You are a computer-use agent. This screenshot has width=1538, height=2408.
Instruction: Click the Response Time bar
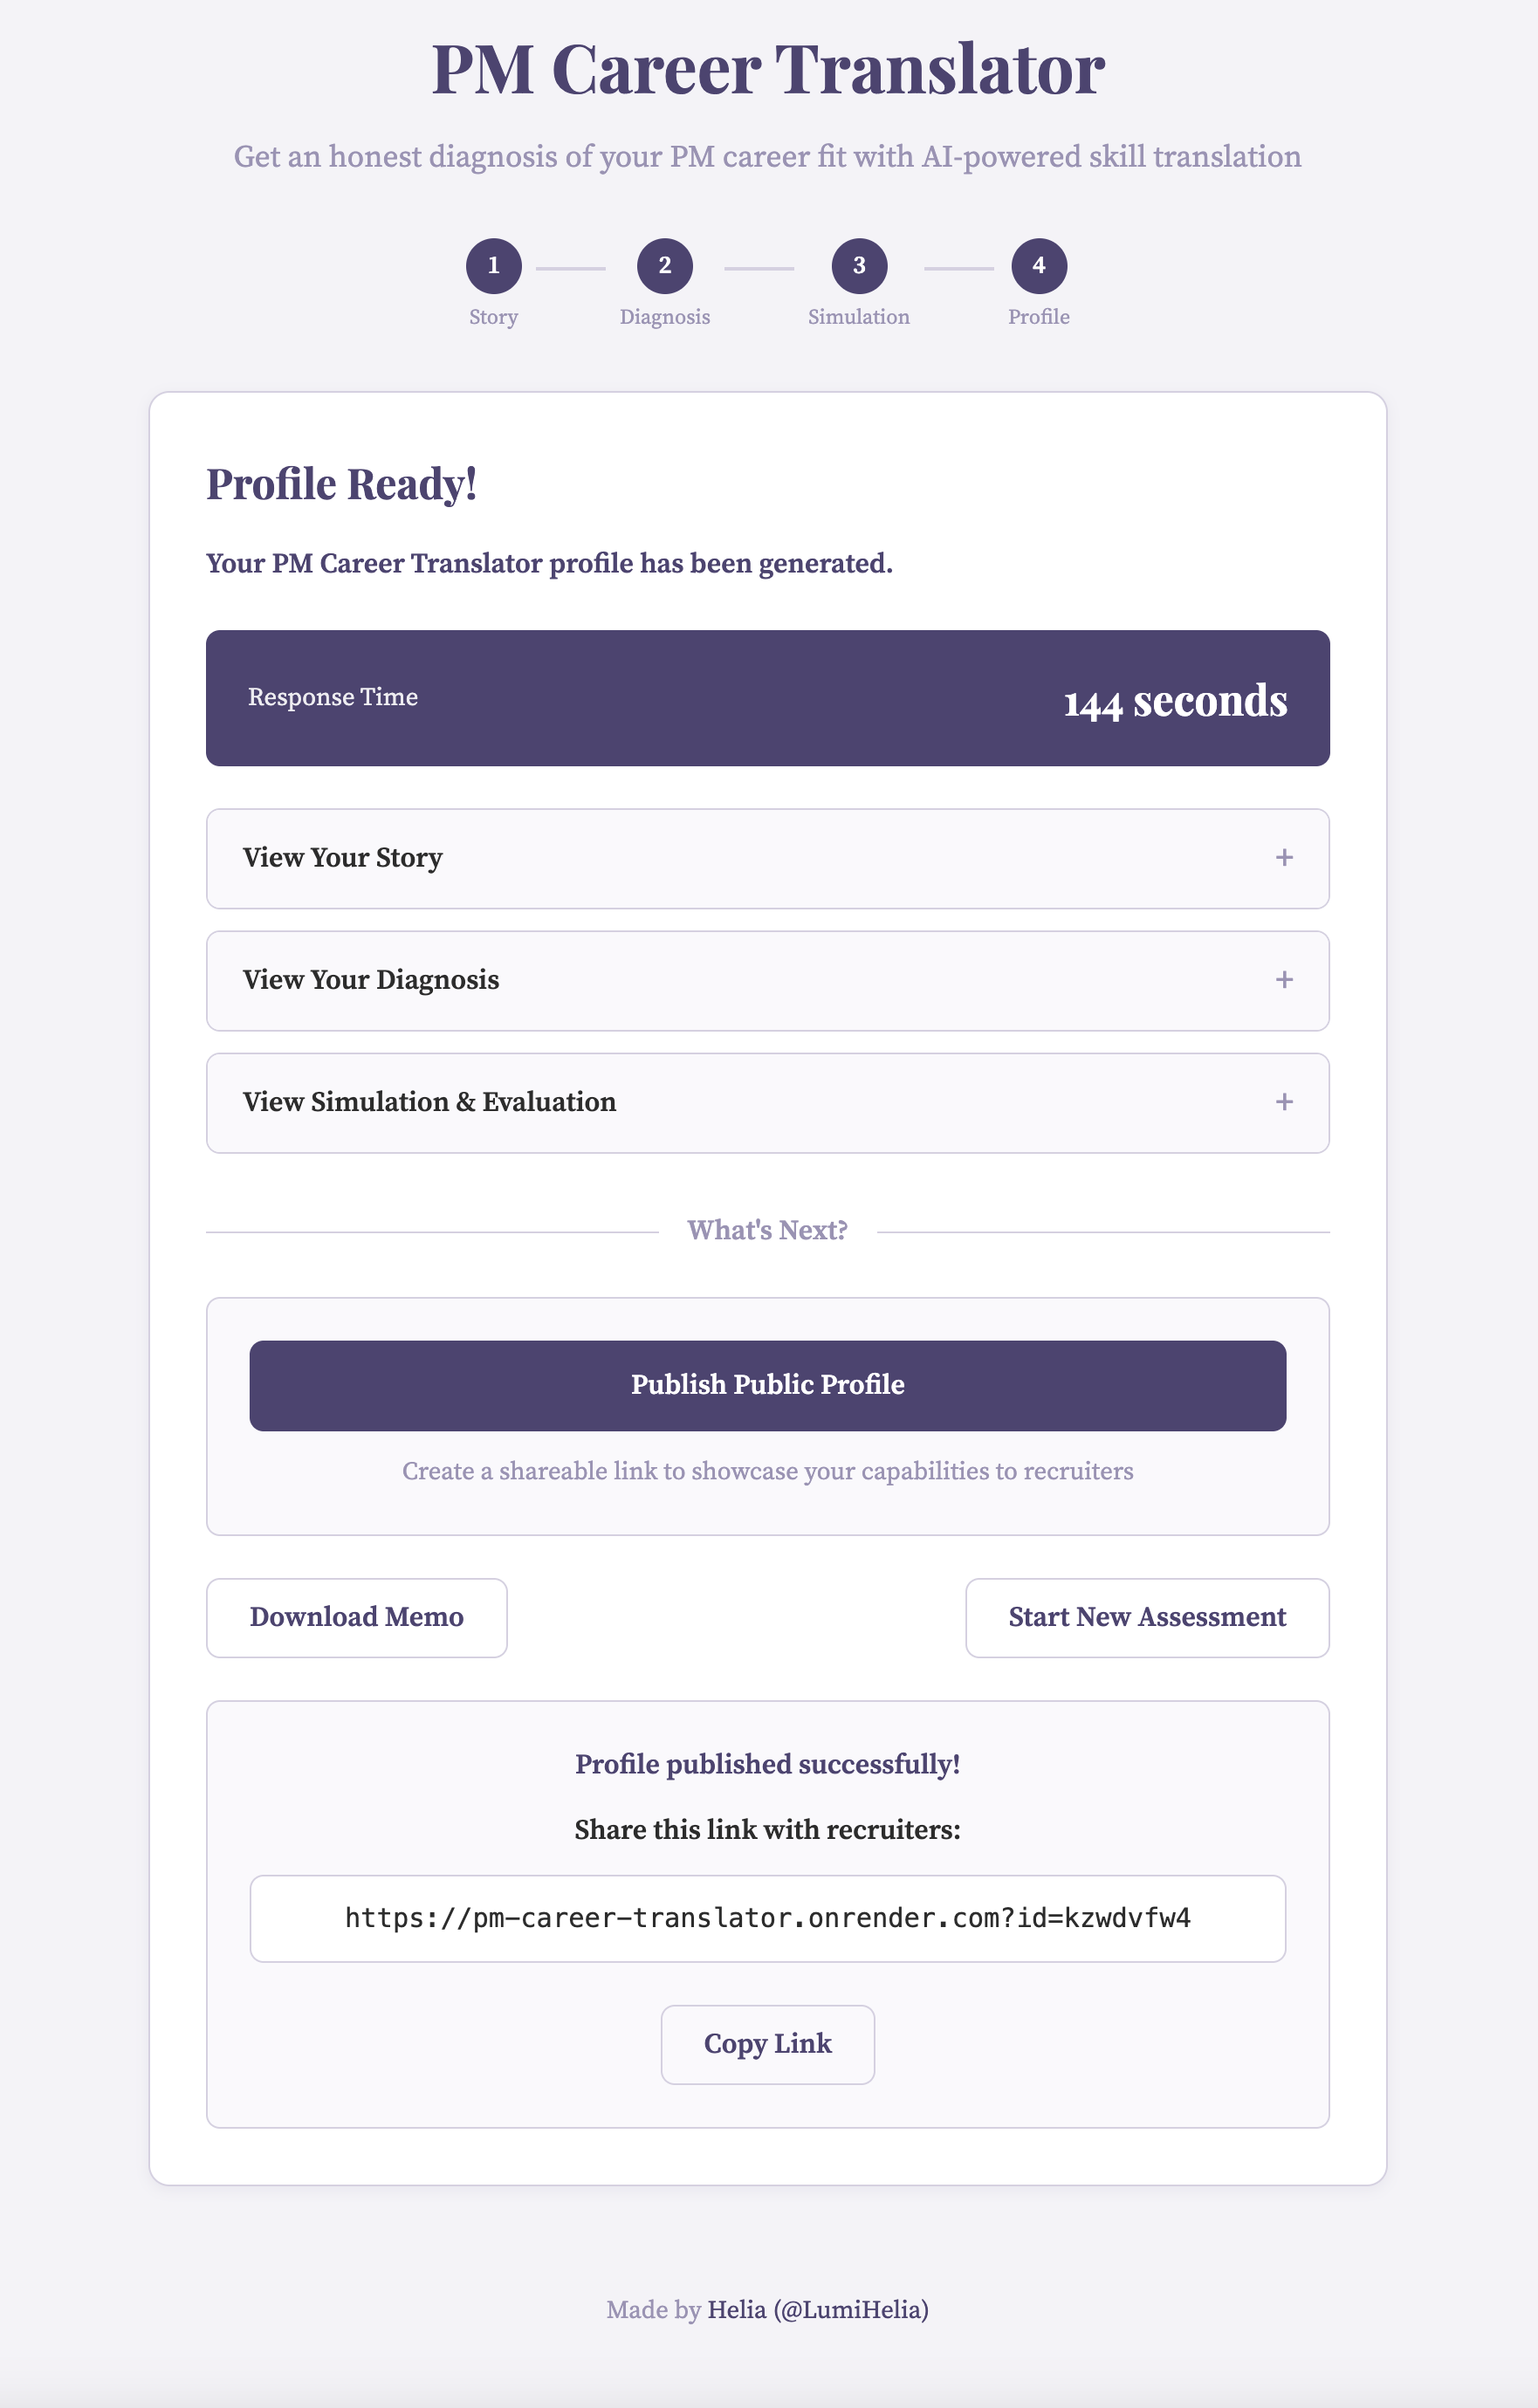[x=767, y=697]
